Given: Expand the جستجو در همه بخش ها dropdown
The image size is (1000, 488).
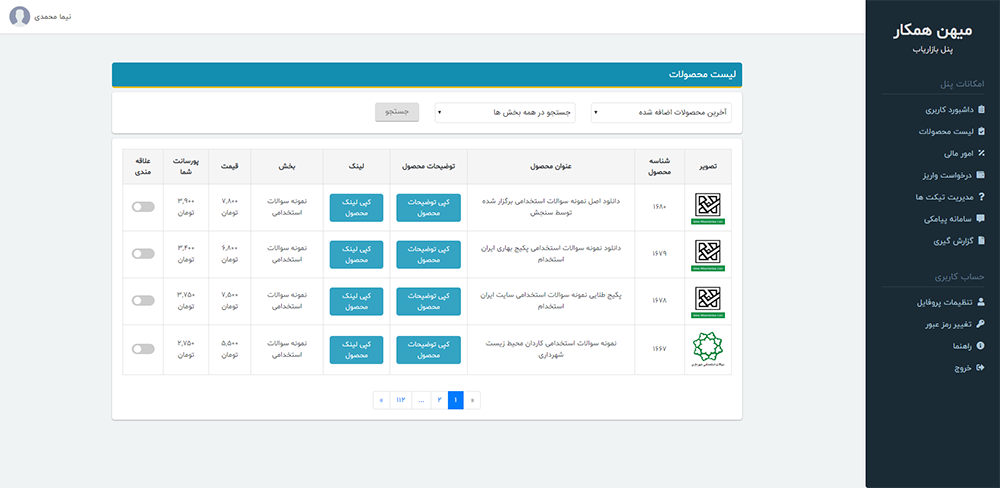Looking at the screenshot, I should coord(505,113).
